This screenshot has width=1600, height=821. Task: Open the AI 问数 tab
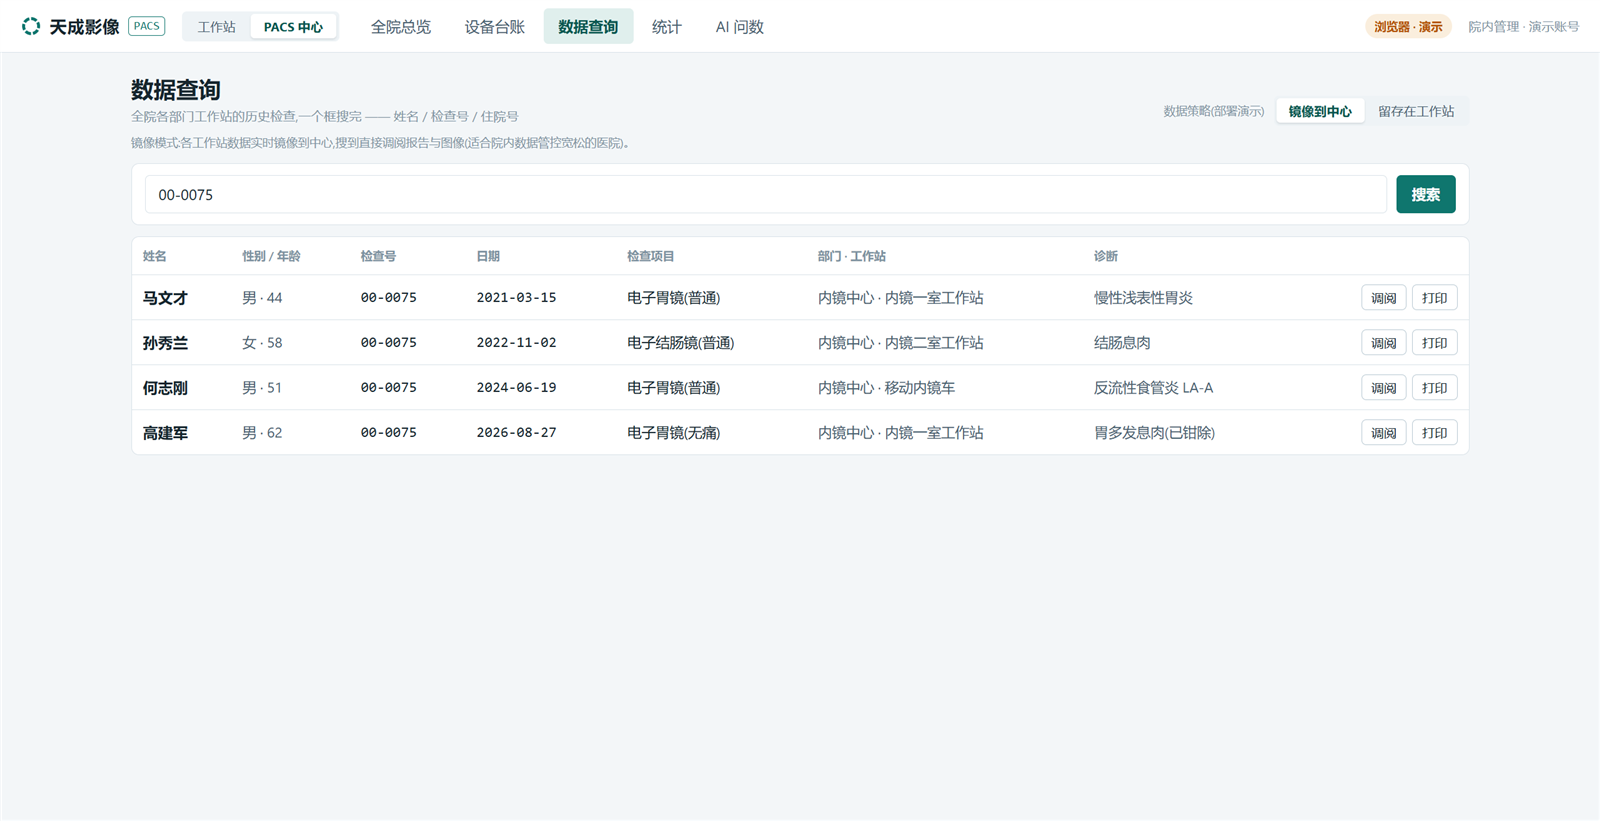coord(739,27)
